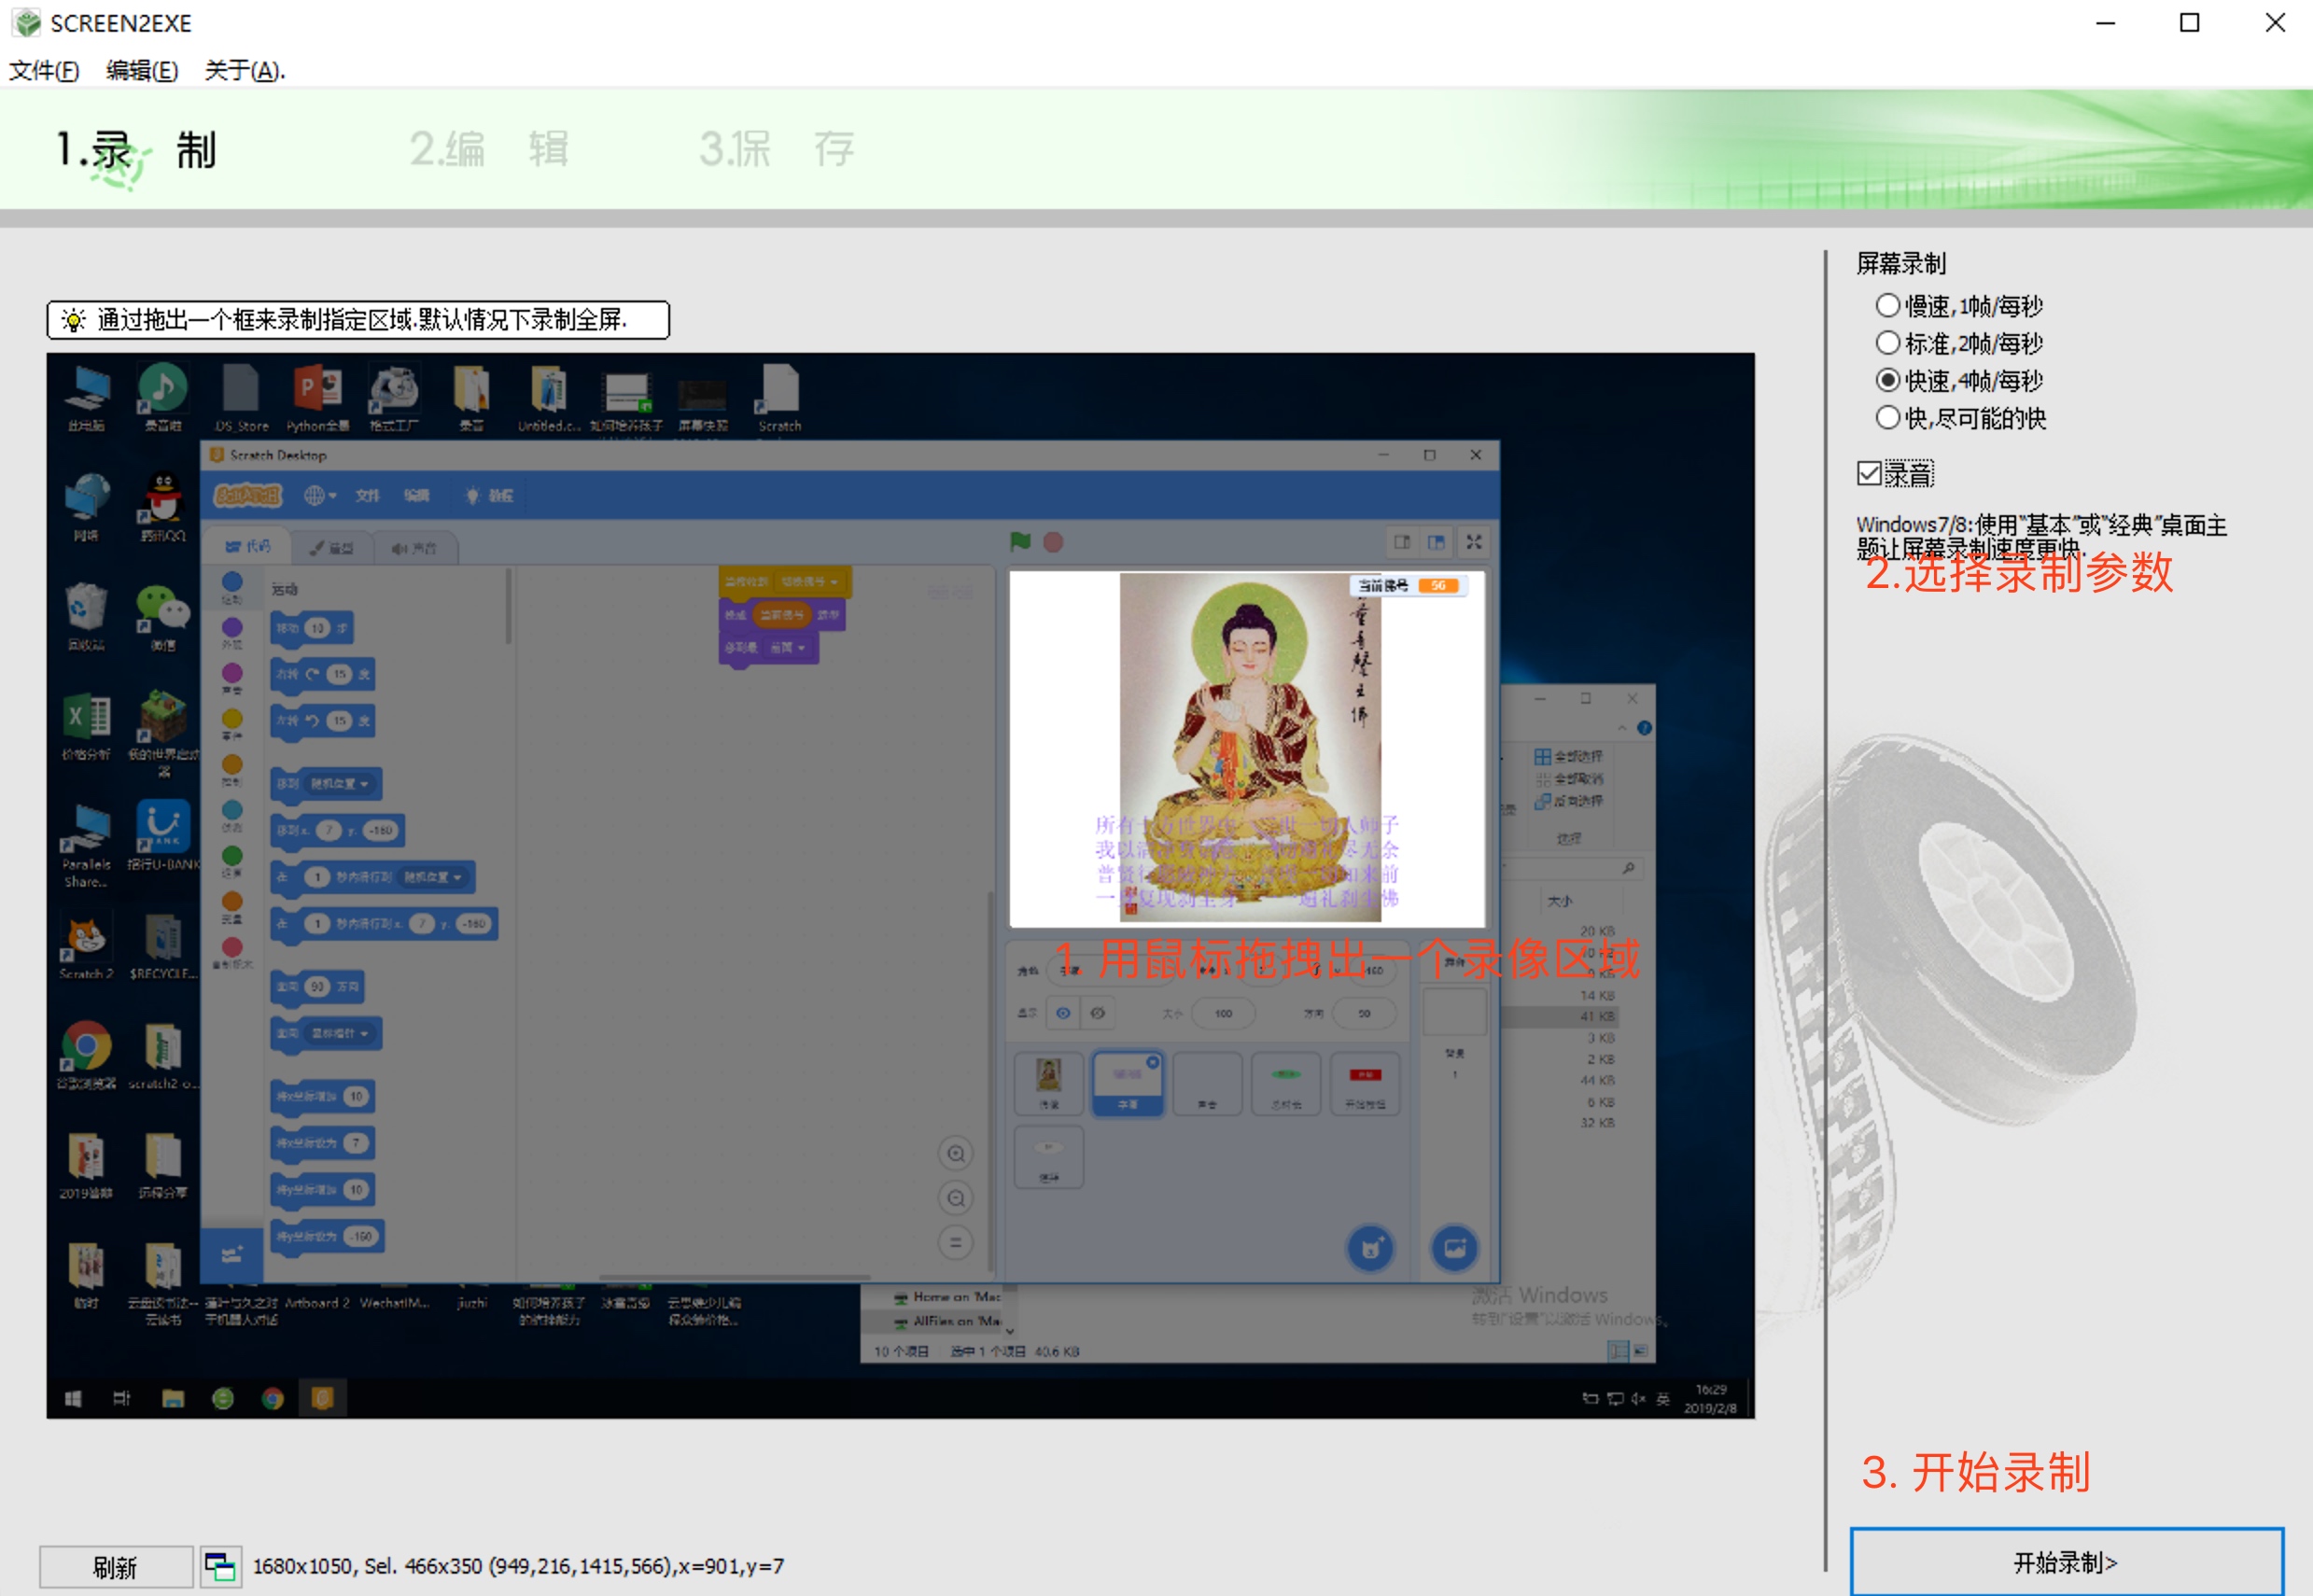Click the Scratch add-backdrop button in preview
Image resolution: width=2313 pixels, height=1596 pixels.
[1455, 1248]
